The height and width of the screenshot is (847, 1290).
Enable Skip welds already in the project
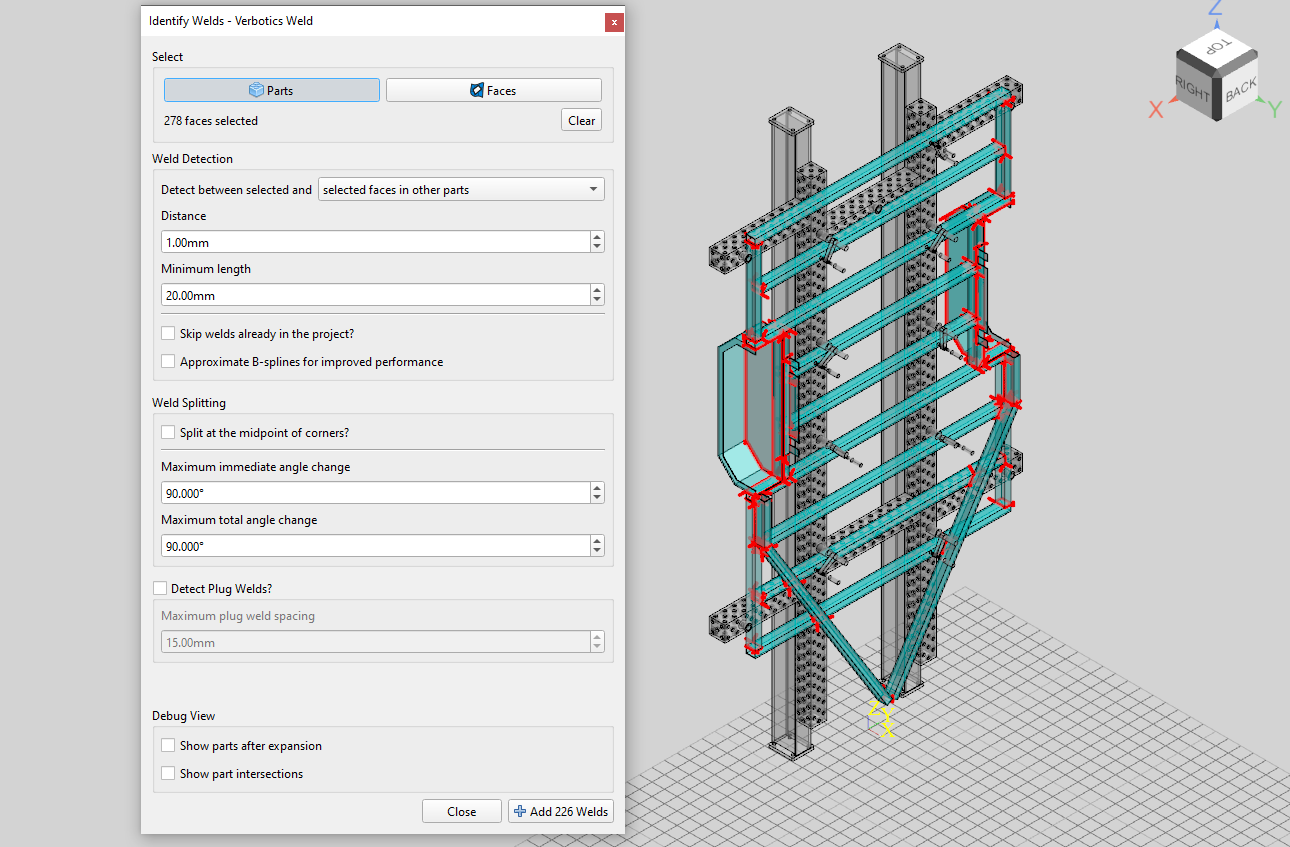[168, 333]
